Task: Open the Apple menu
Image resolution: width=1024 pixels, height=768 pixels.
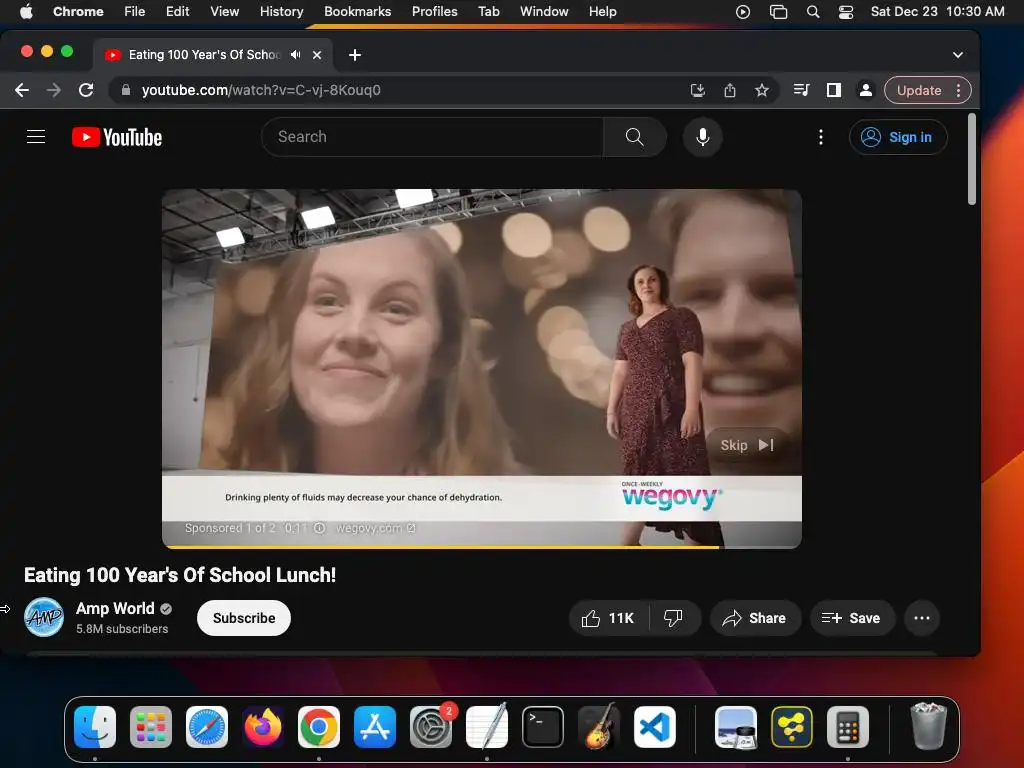Action: pos(26,11)
